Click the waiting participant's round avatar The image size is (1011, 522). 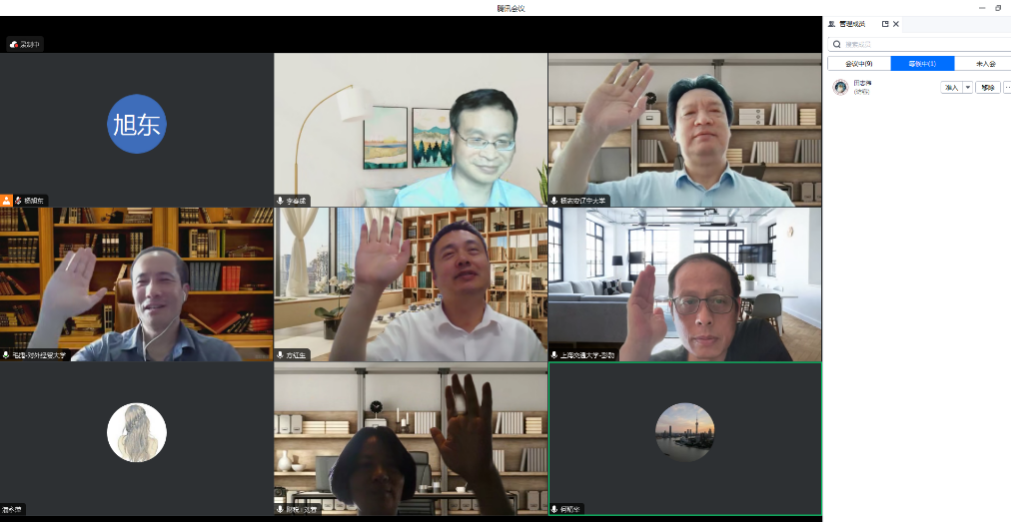[x=840, y=87]
